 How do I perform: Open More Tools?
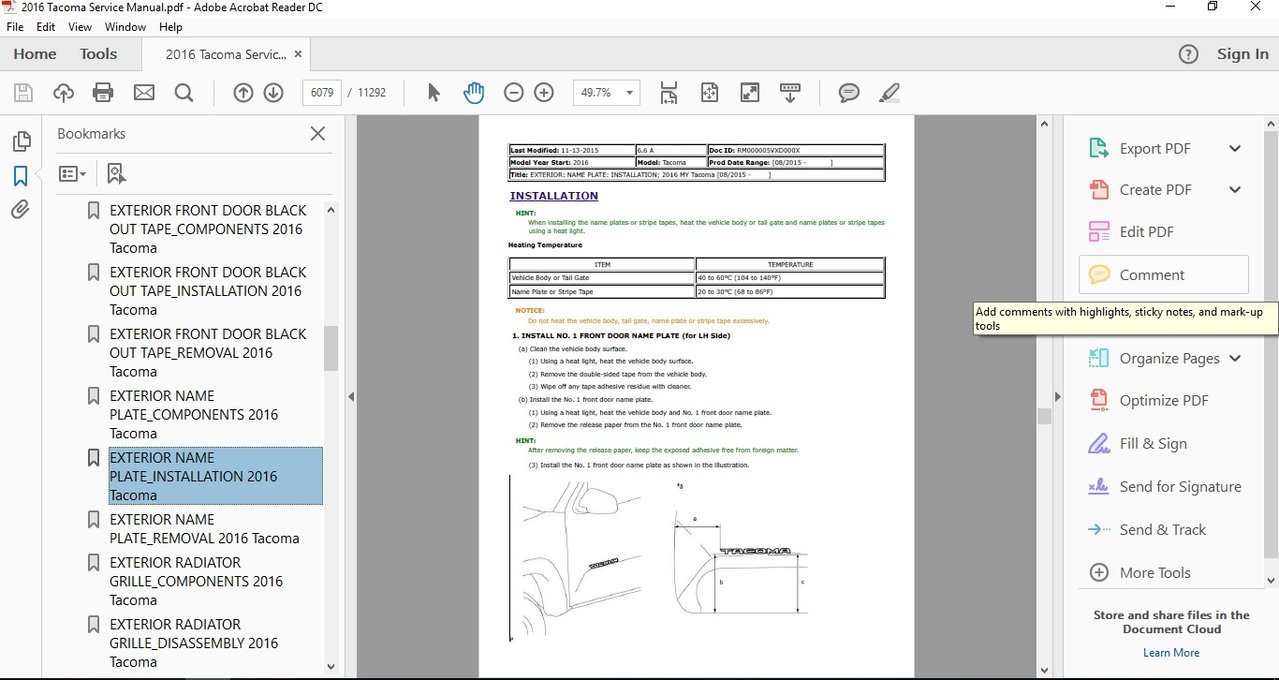[x=1155, y=573]
